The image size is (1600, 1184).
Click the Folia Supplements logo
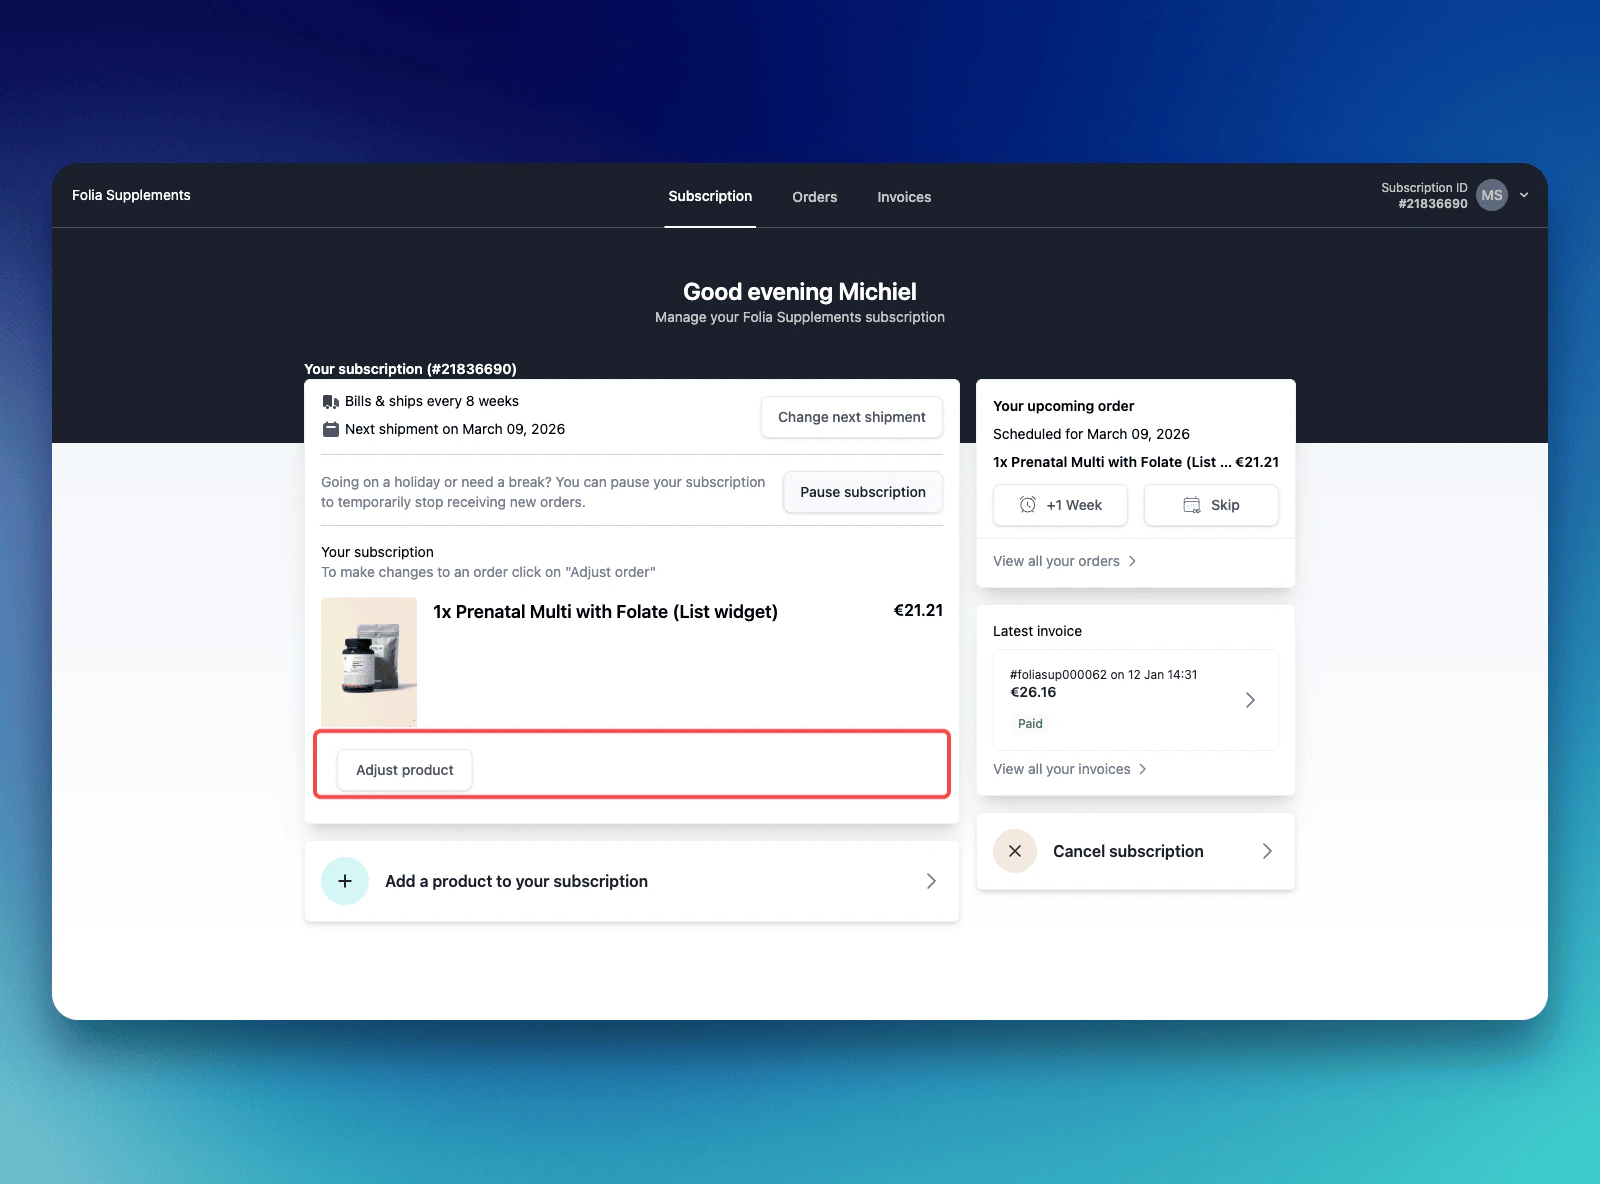pos(130,195)
